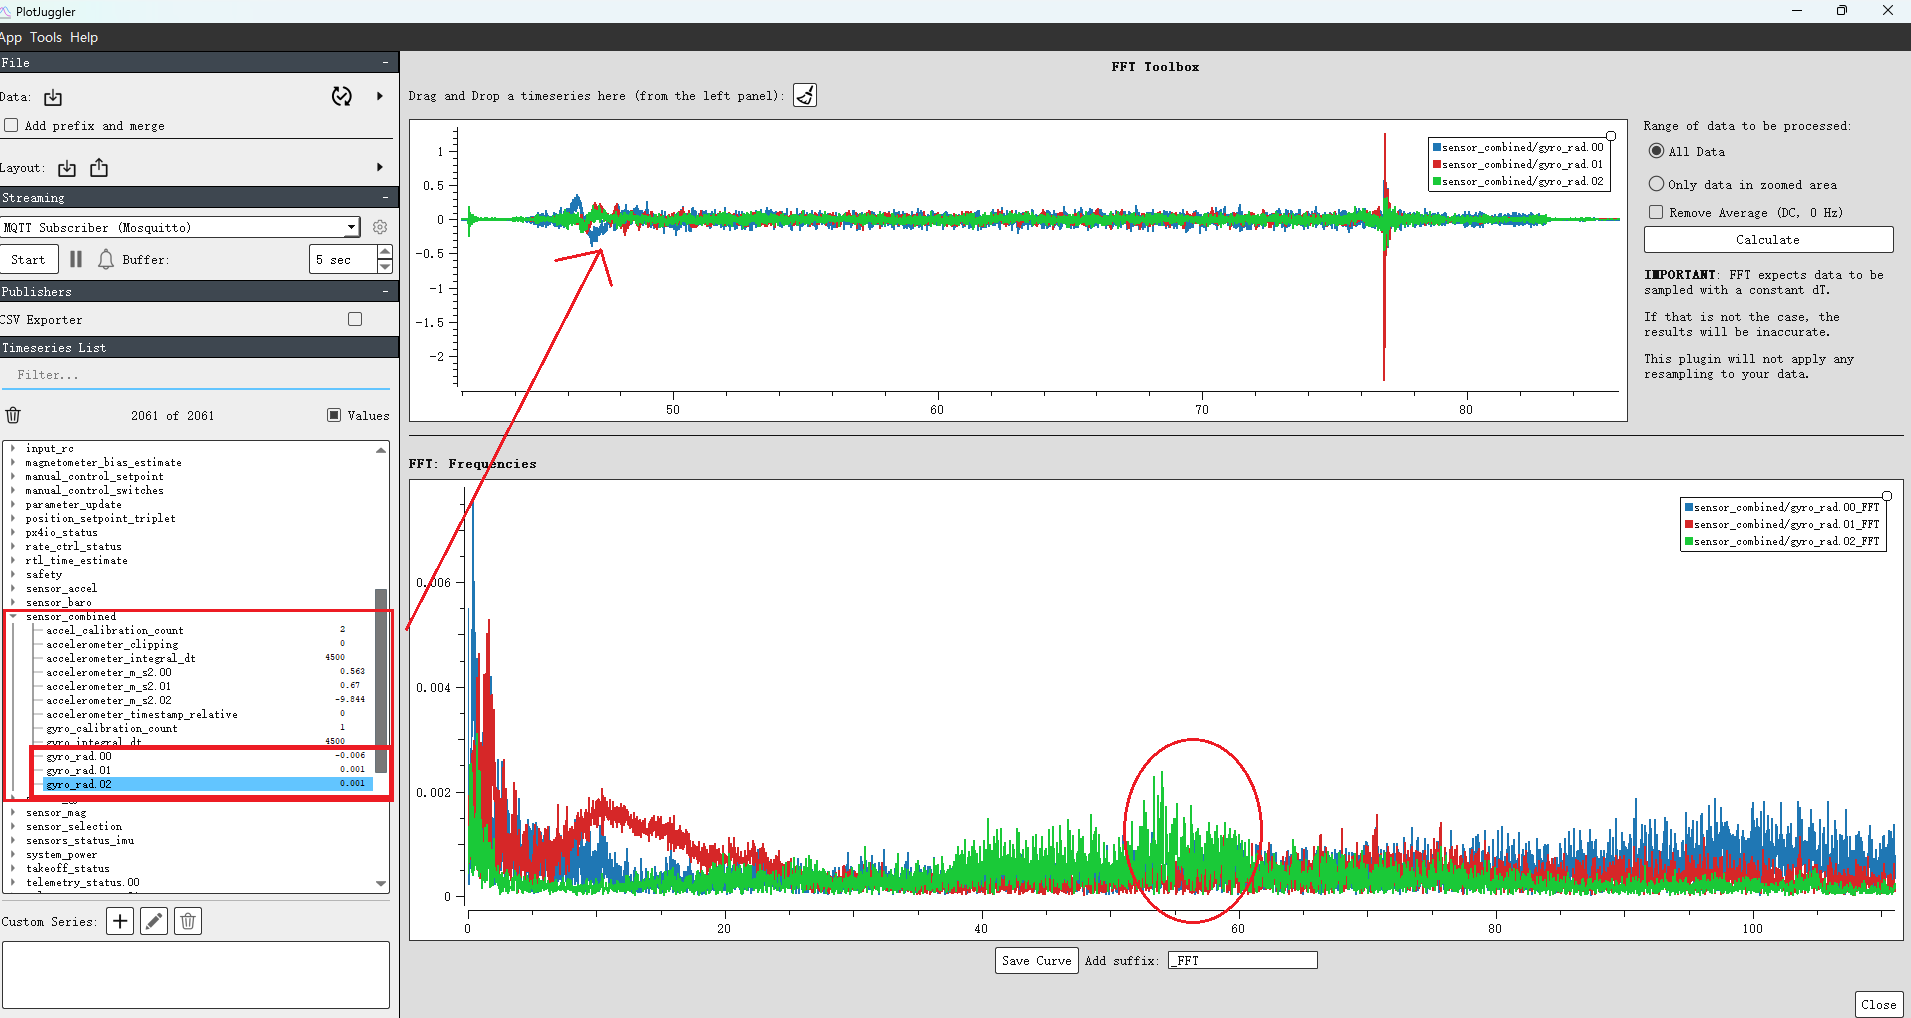Image resolution: width=1911 pixels, height=1018 pixels.
Task: Check Remove Average (DC, 0 Hz)
Action: [1656, 212]
